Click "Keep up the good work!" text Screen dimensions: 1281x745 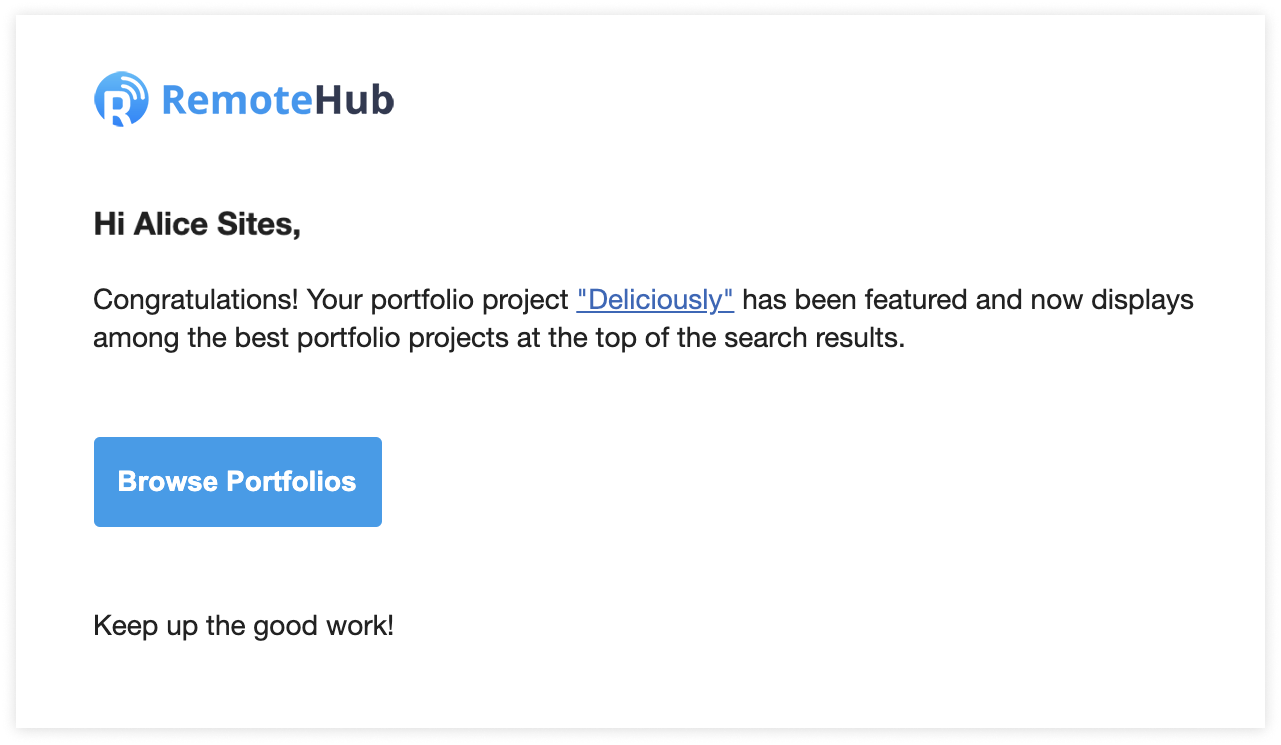point(244,626)
